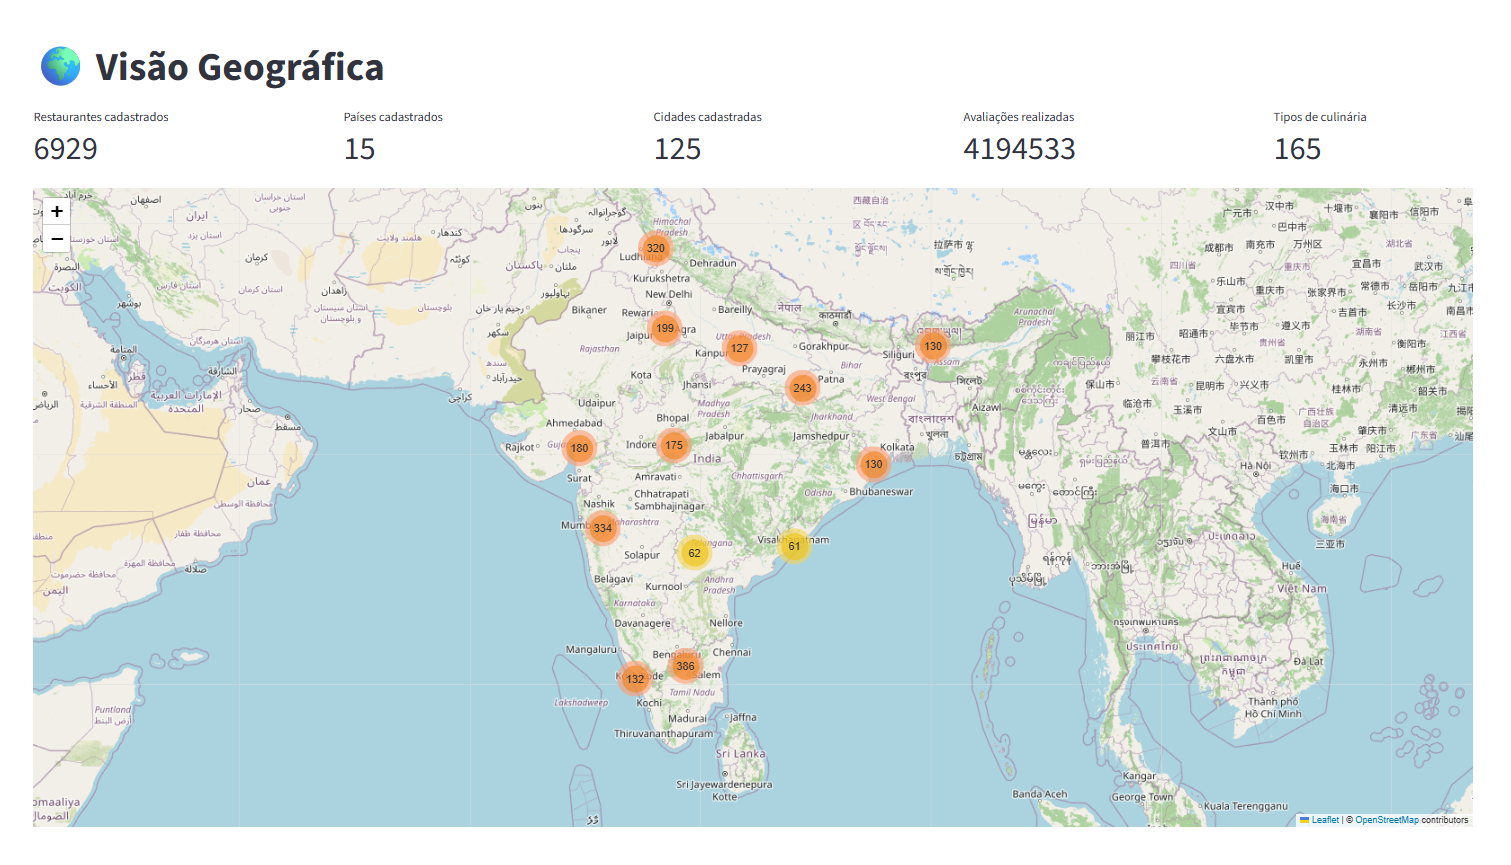Expand the 180 cluster near Ahmedabad
Screen dimensions: 1511x865
(580, 448)
